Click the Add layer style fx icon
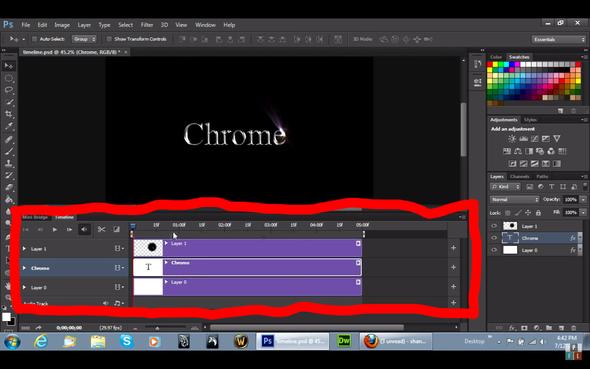The width and height of the screenshot is (590, 369). tap(512, 328)
